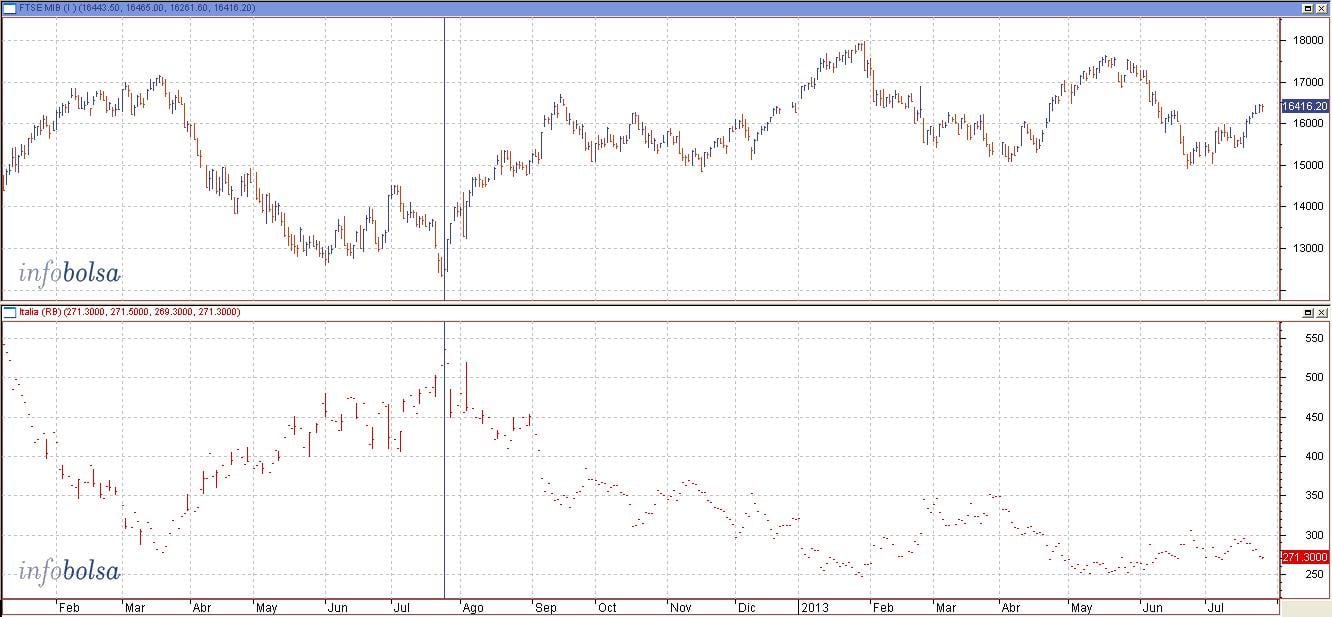
Task: Click the 550 level on the spread axis
Action: [x=1299, y=338]
